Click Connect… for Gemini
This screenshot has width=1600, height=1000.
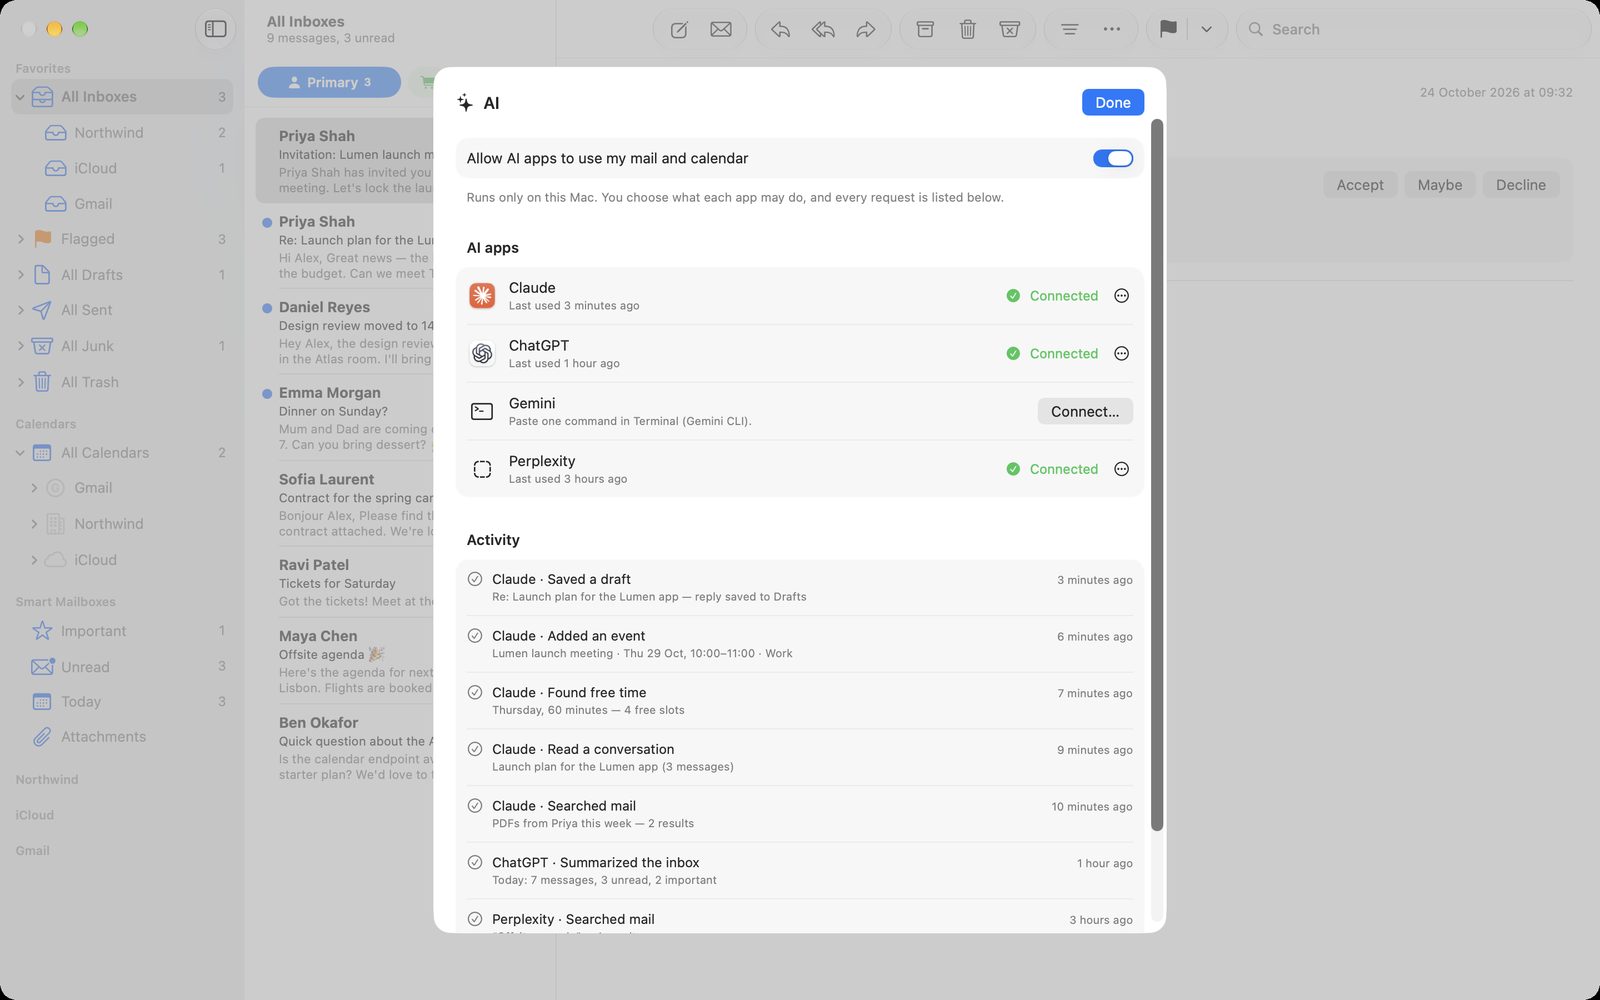point(1085,411)
